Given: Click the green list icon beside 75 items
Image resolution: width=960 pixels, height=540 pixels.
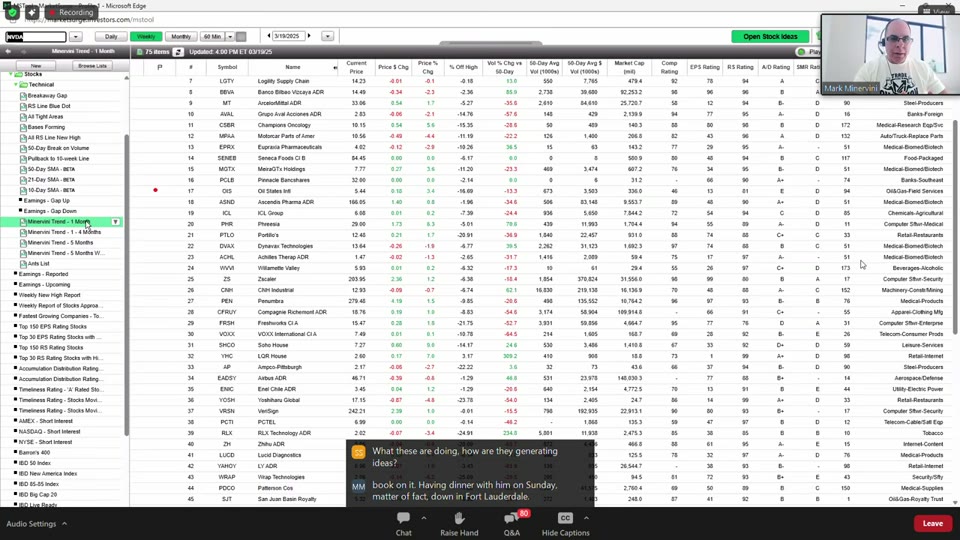Looking at the screenshot, I should point(139,52).
